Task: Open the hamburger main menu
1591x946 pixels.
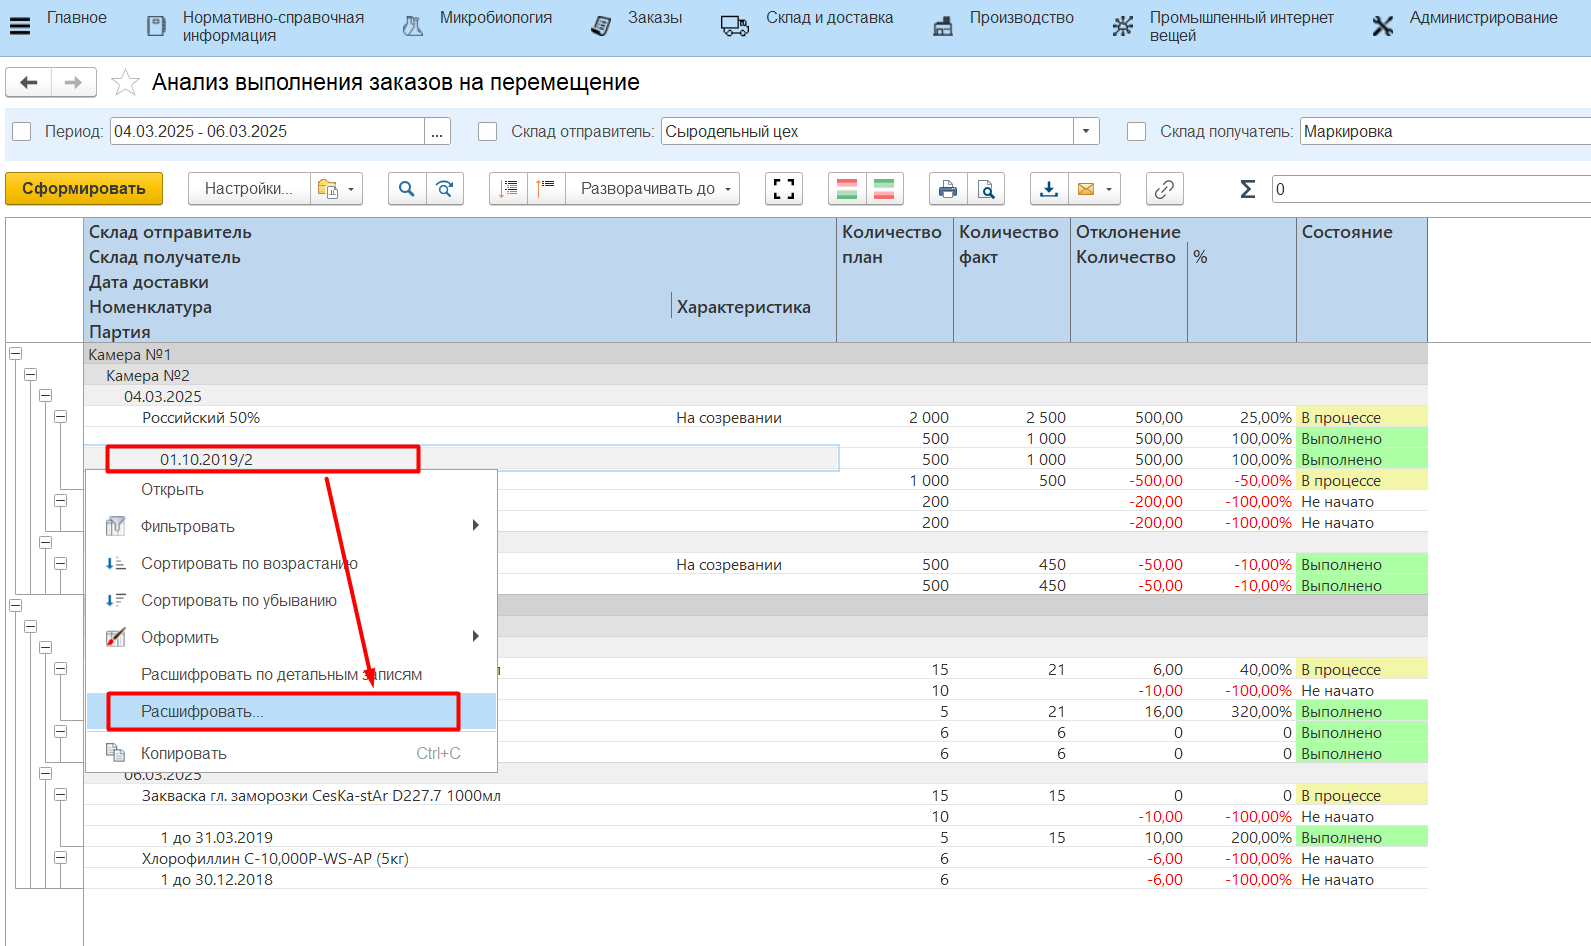Action: (x=19, y=25)
